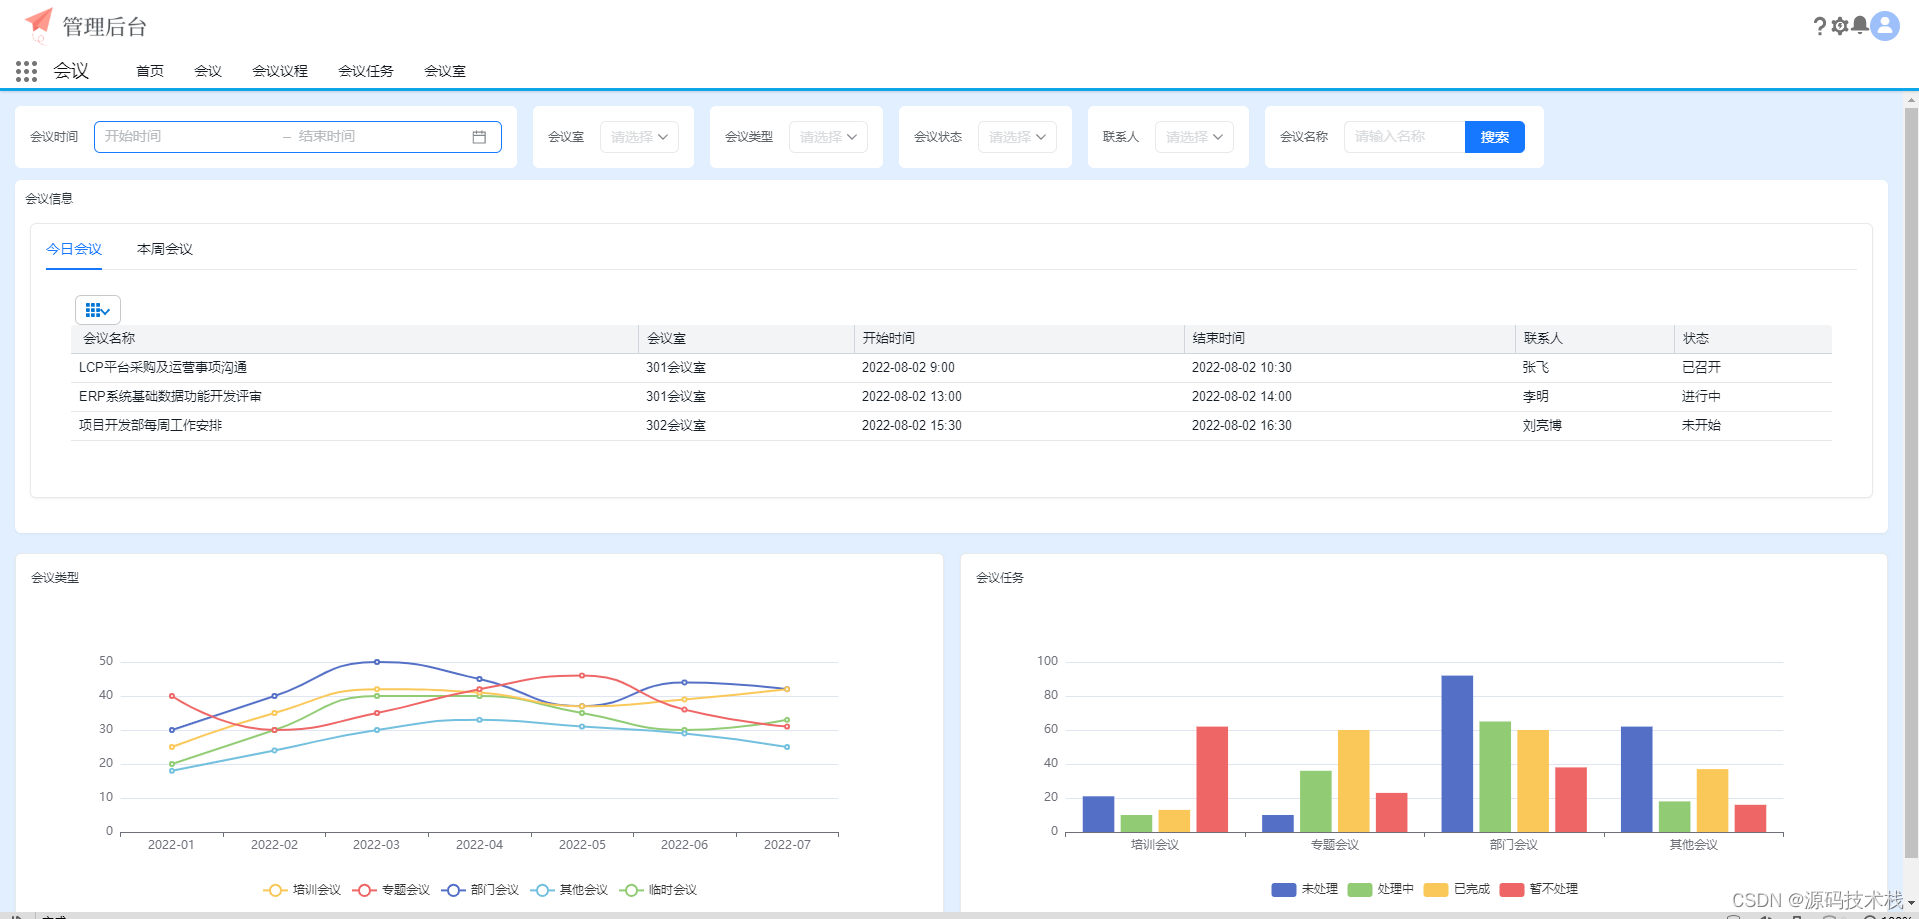The image size is (1919, 919).
Task: Switch to the 本周会议 tab
Action: point(165,249)
